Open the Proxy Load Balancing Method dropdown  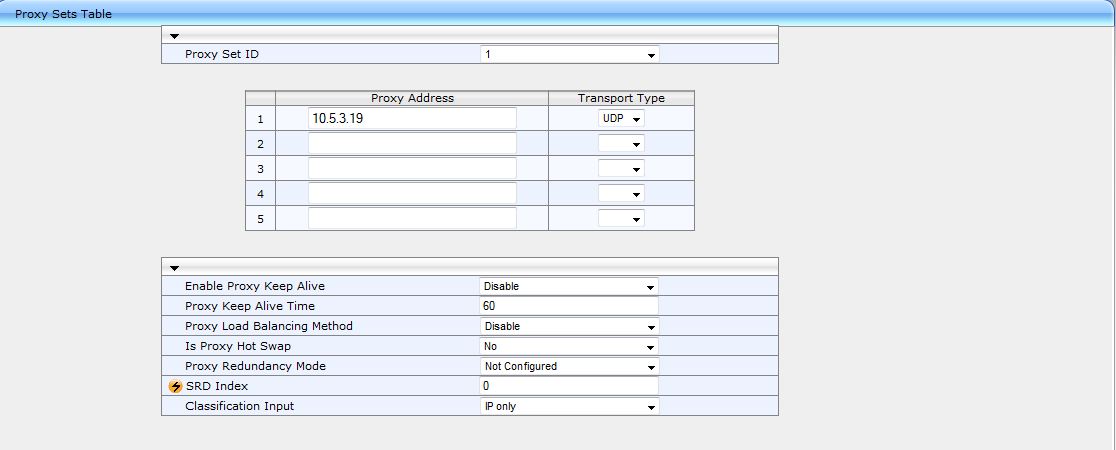tap(569, 327)
